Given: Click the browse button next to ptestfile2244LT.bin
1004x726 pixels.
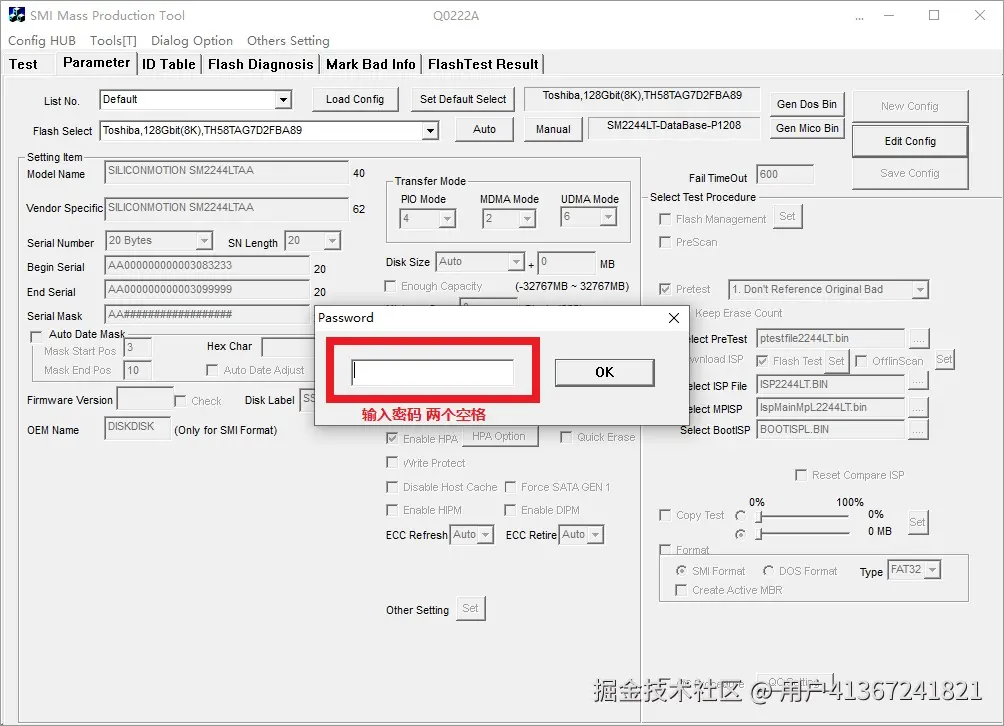Looking at the screenshot, I should click(x=918, y=339).
